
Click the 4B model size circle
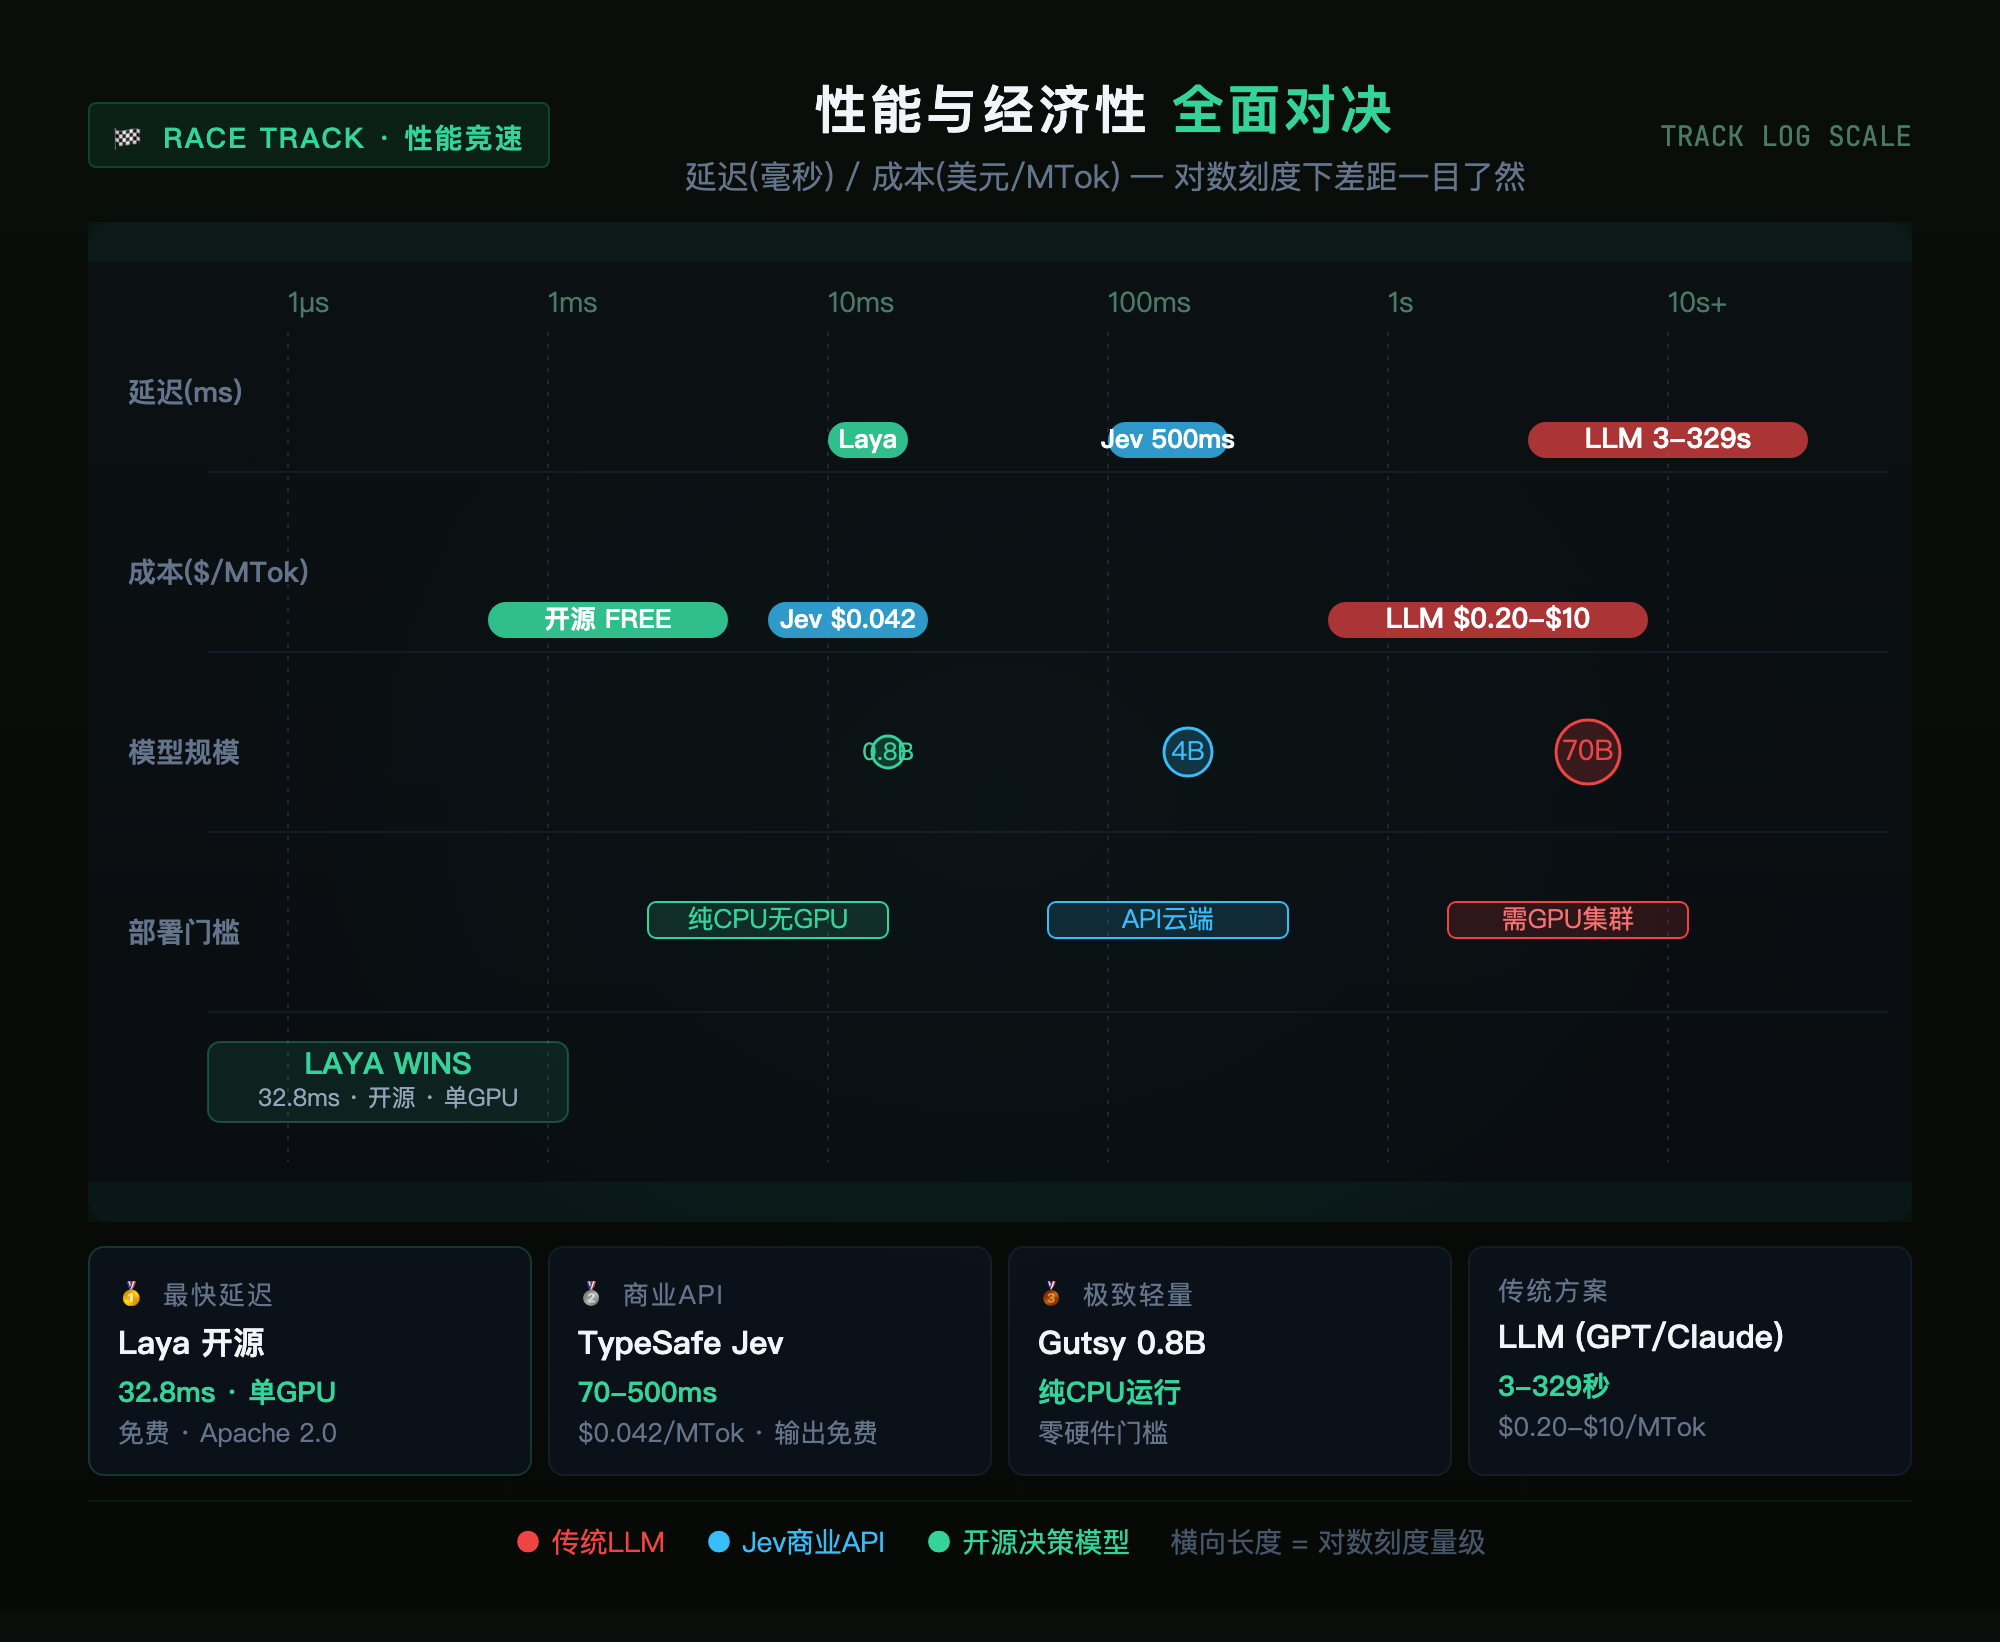1188,751
